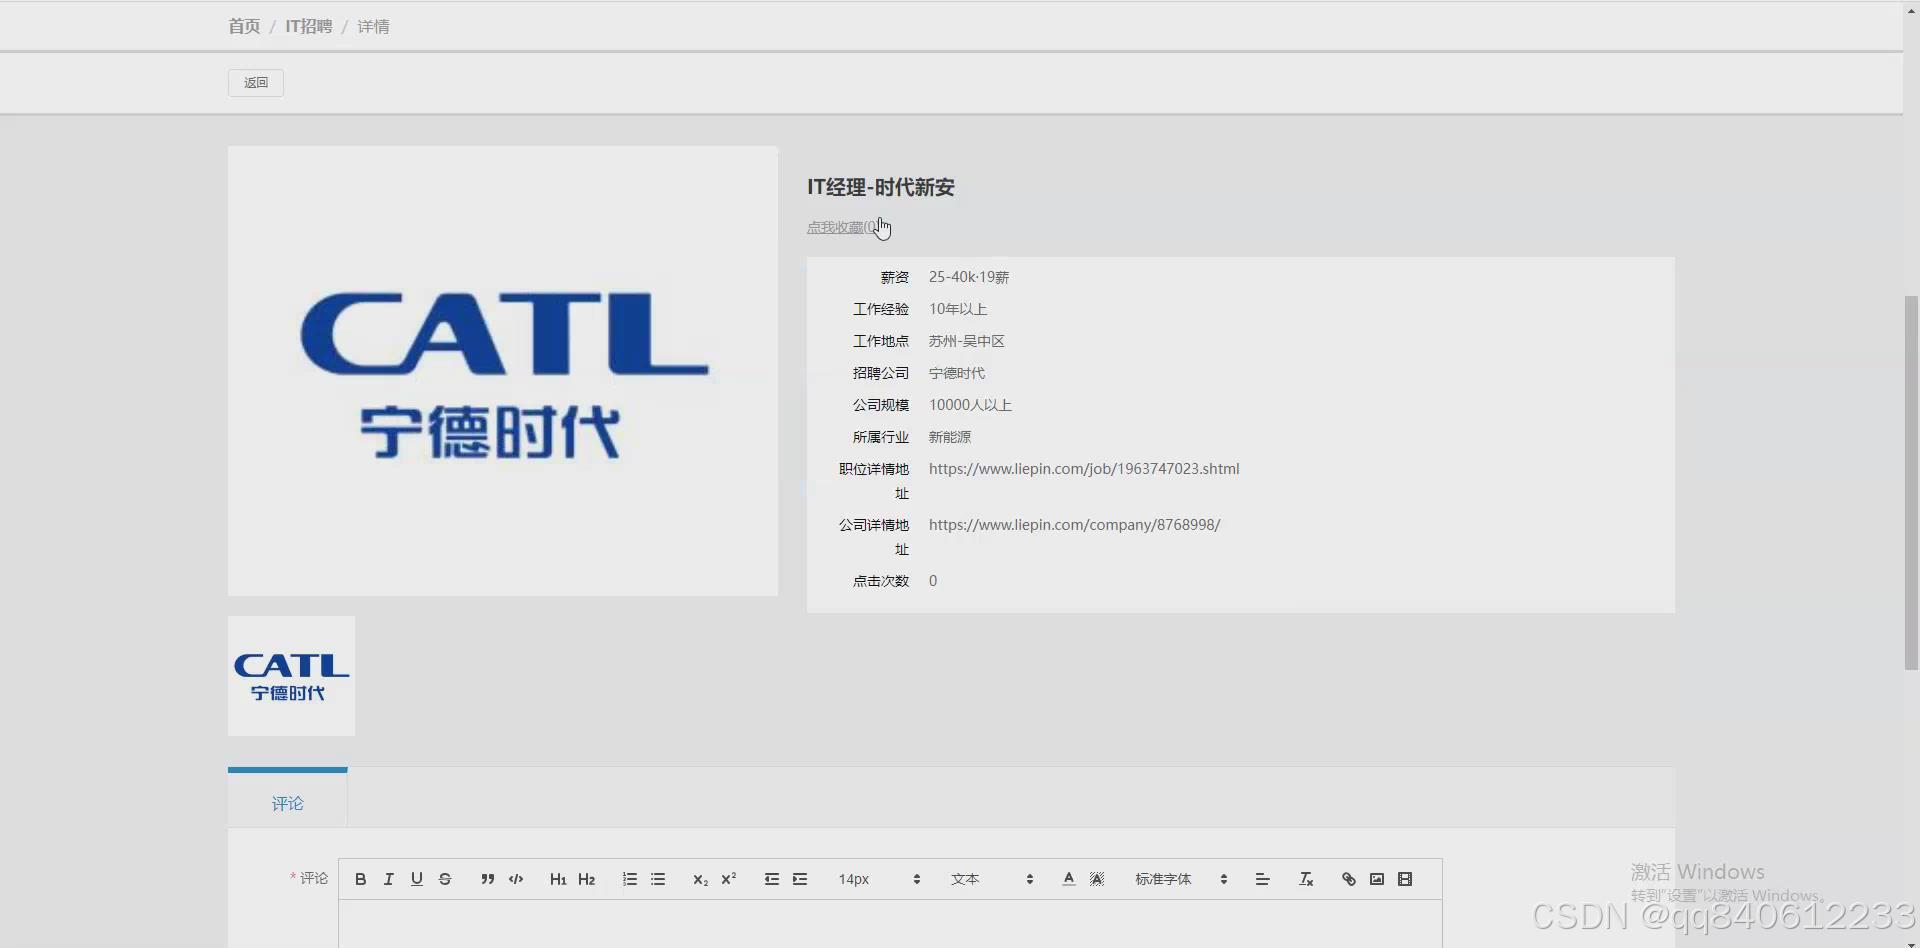This screenshot has width=1920, height=948.
Task: Toggle bold formatting in comment editor
Action: click(361, 879)
